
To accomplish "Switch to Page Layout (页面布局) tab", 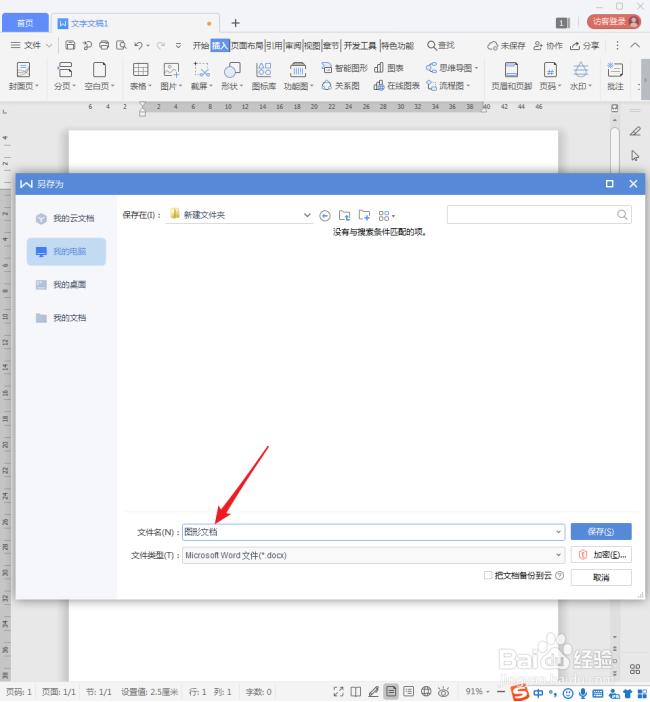I will [247, 45].
